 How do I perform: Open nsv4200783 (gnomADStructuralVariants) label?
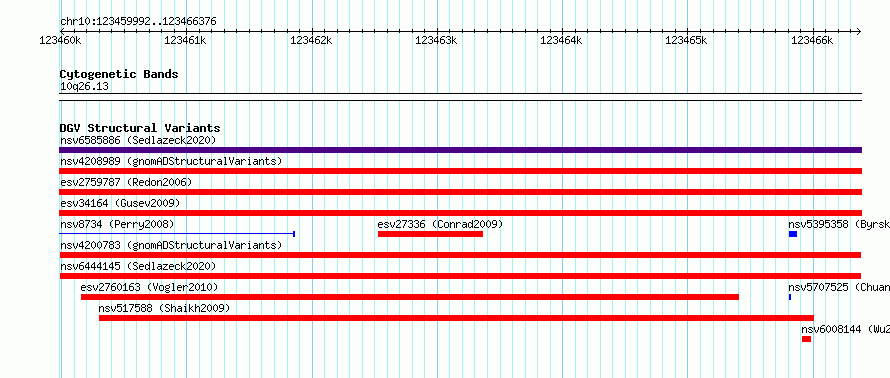point(171,245)
